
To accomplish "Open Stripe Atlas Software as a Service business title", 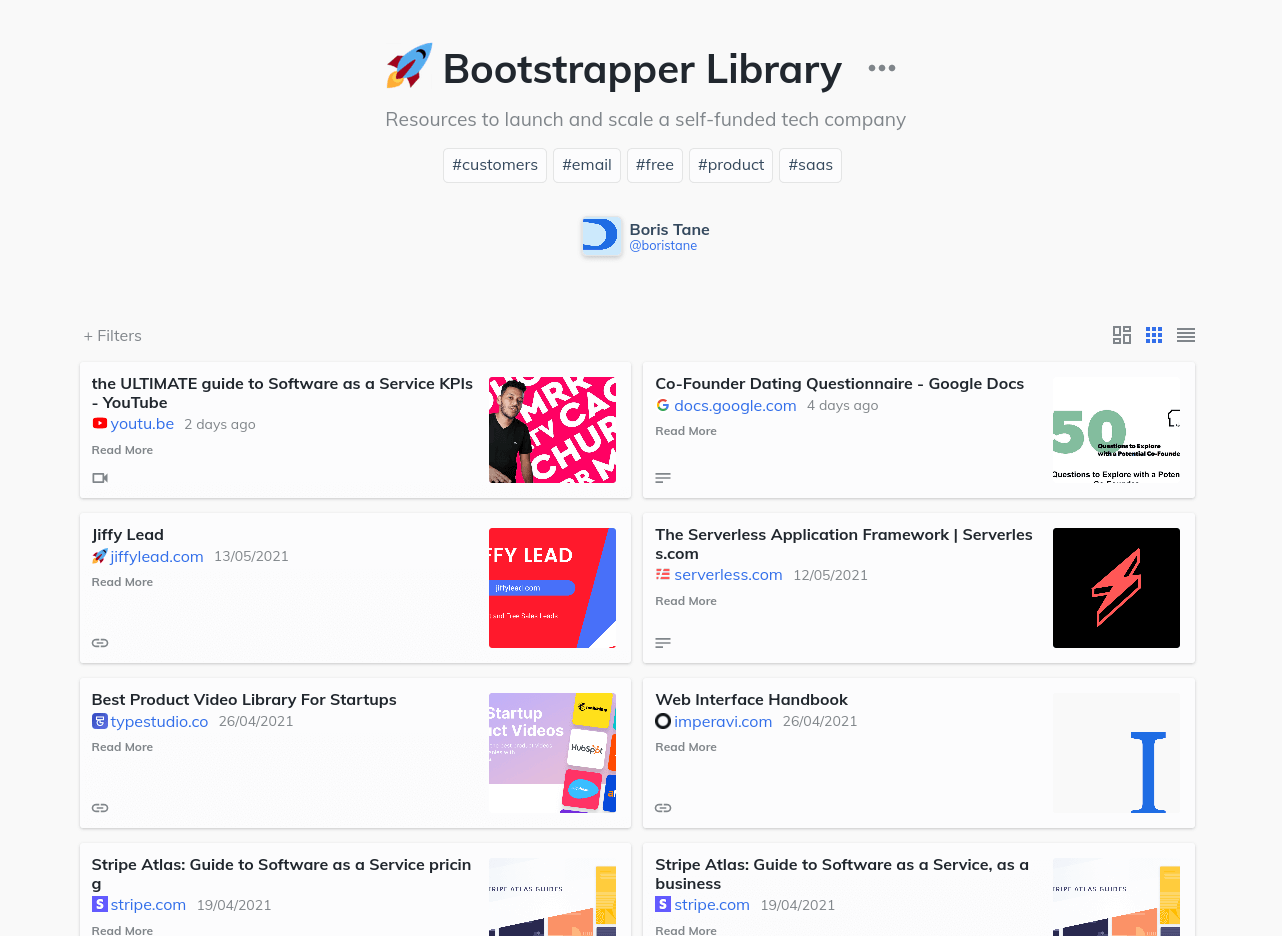I will (842, 874).
